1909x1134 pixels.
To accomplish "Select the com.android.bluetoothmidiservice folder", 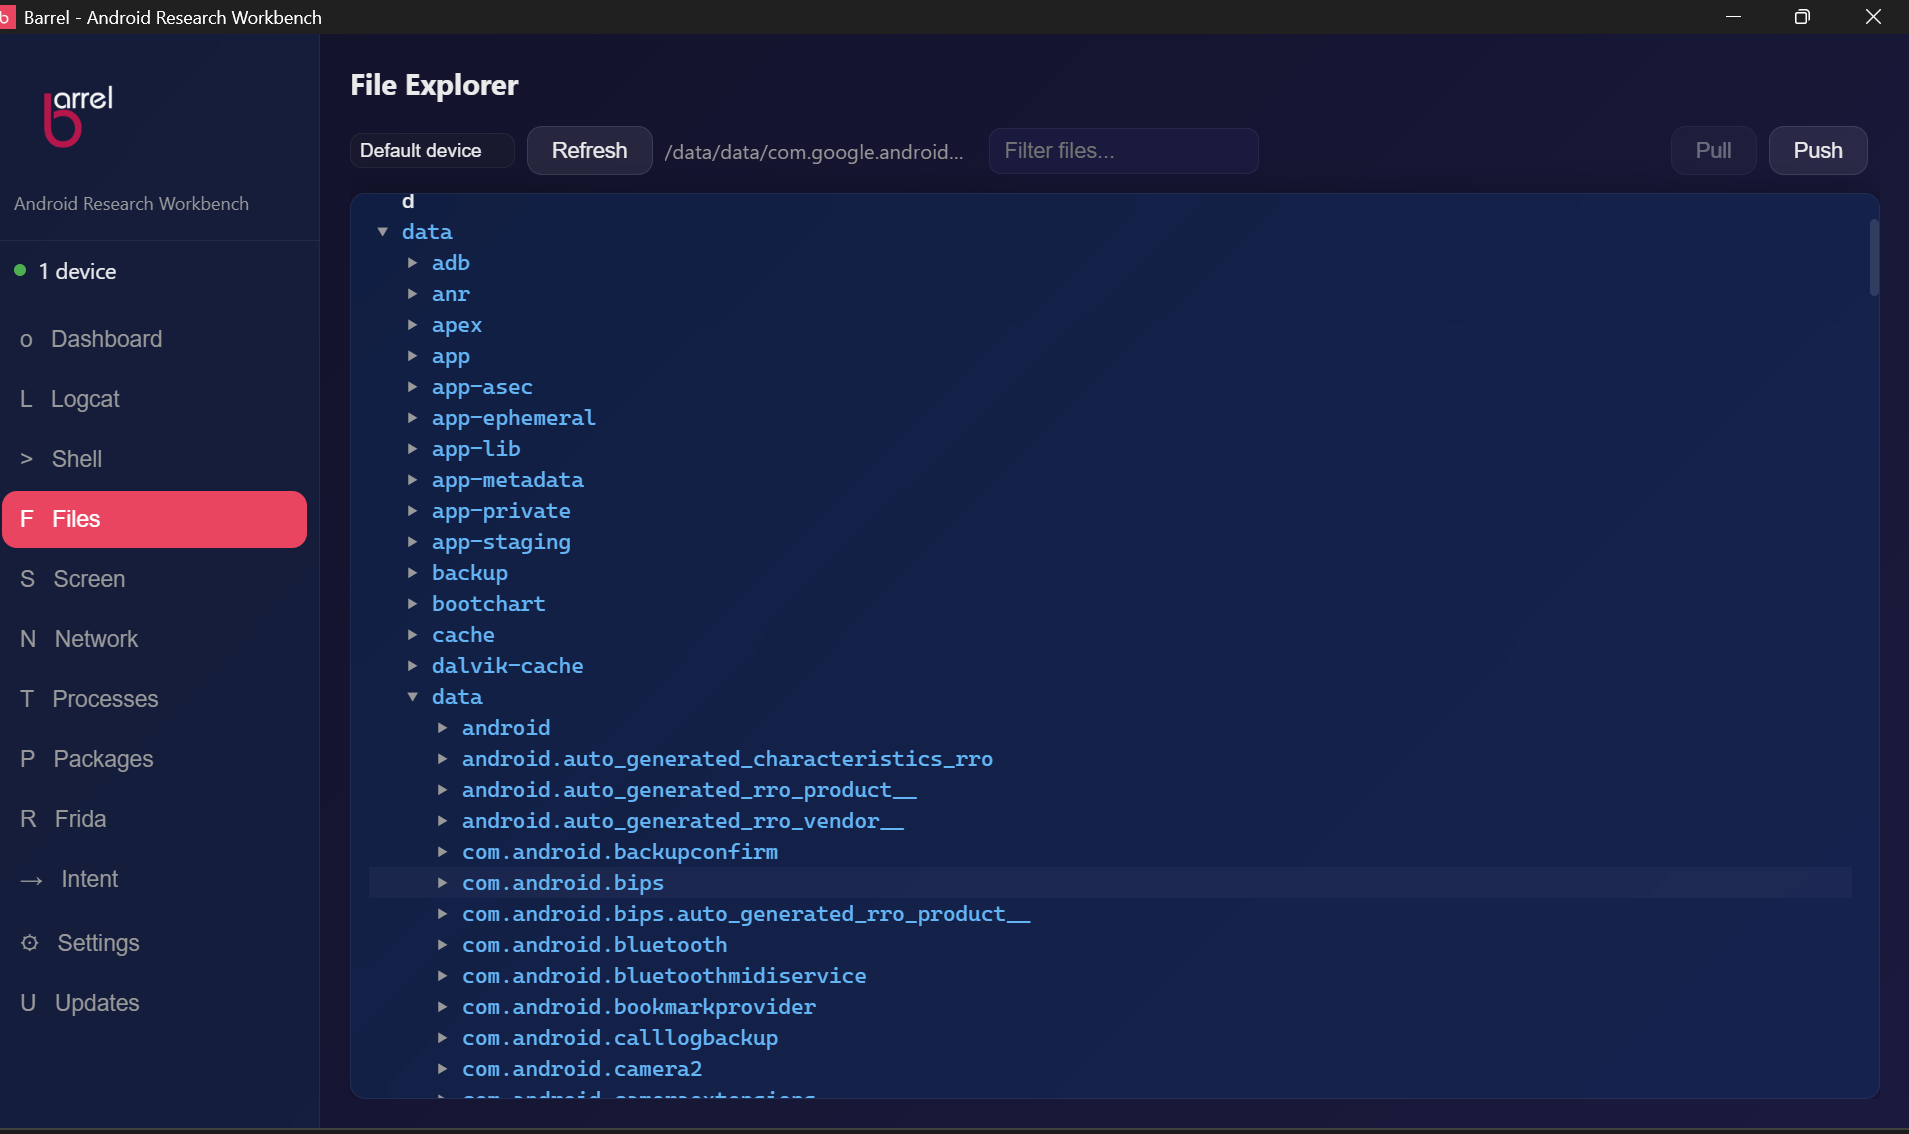I will pyautogui.click(x=664, y=976).
